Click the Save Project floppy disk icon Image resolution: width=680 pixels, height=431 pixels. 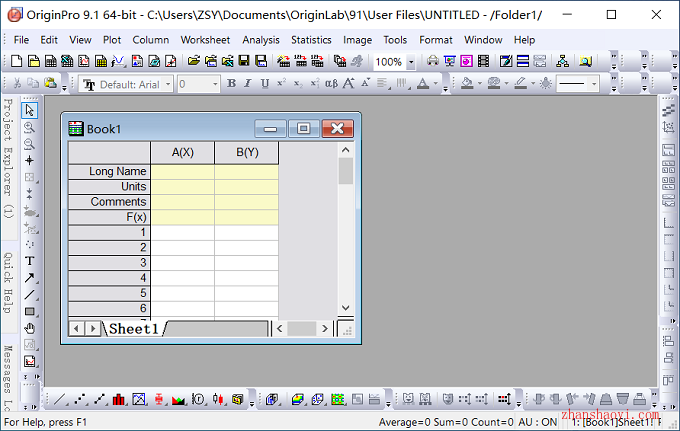(x=244, y=61)
